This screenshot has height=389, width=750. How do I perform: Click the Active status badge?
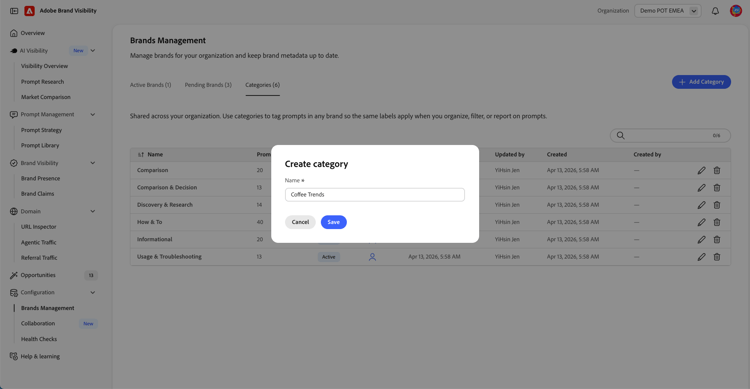coord(329,257)
